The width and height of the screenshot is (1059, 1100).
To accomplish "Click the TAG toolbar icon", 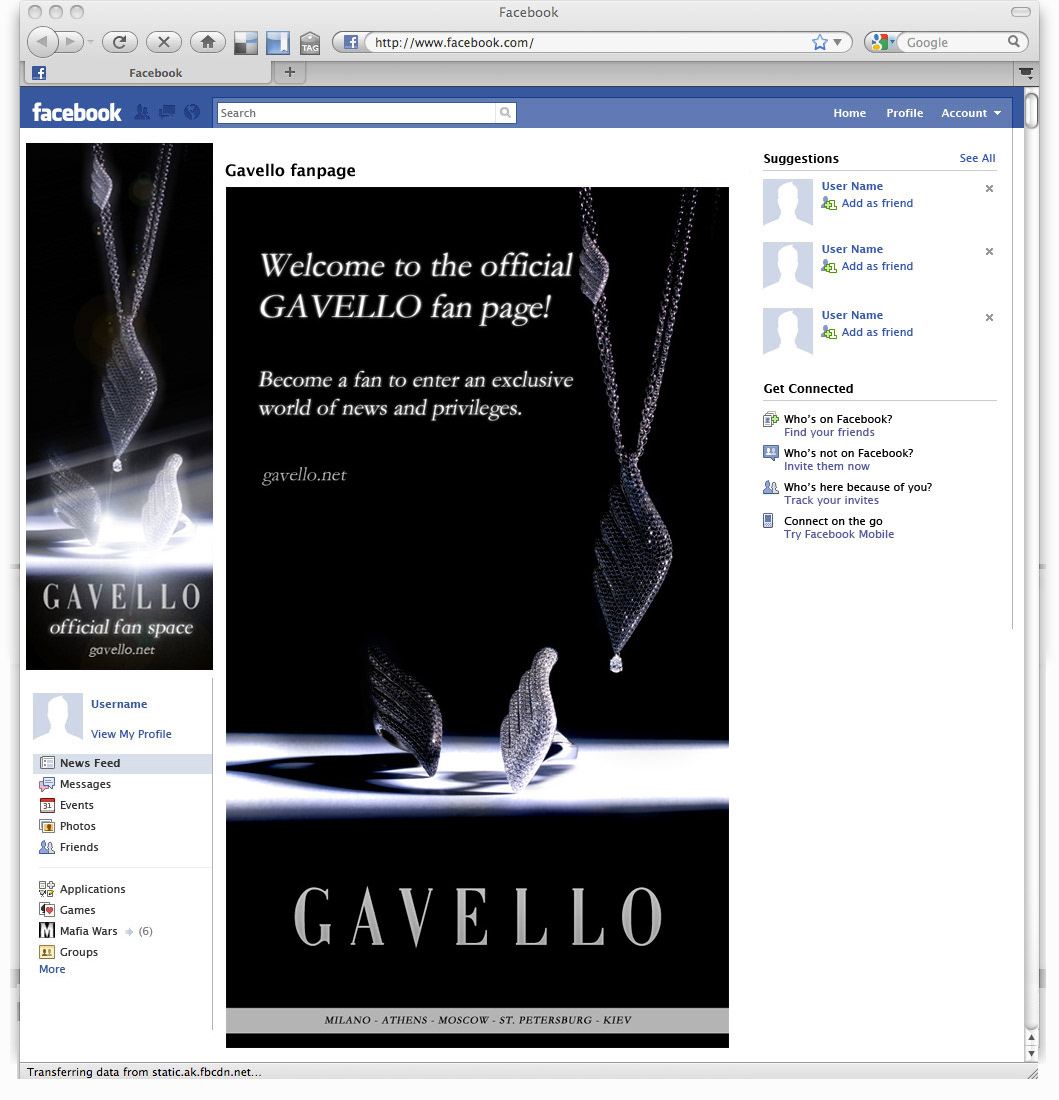I will [309, 43].
